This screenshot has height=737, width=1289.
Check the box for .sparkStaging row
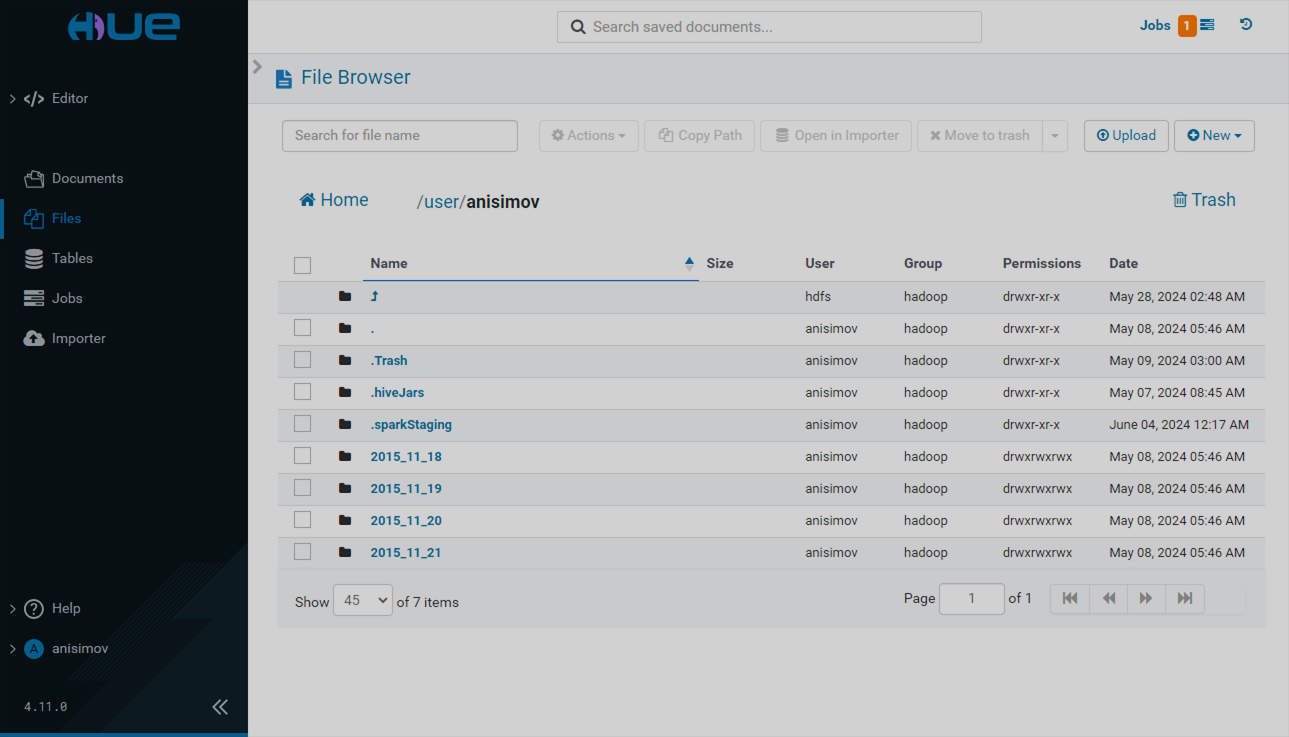point(303,424)
